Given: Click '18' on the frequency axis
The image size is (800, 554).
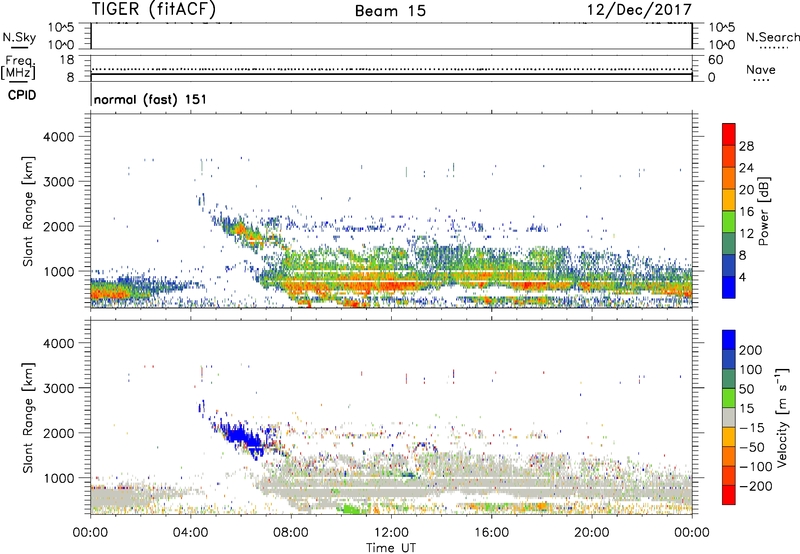Looking at the screenshot, I should pyautogui.click(x=67, y=60).
